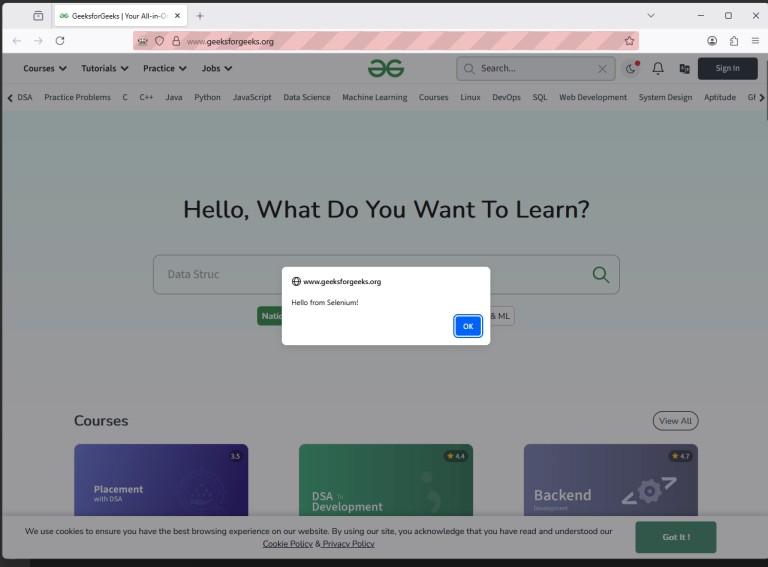The width and height of the screenshot is (768, 567).
Task: Open the Web Development topic
Action: [593, 97]
